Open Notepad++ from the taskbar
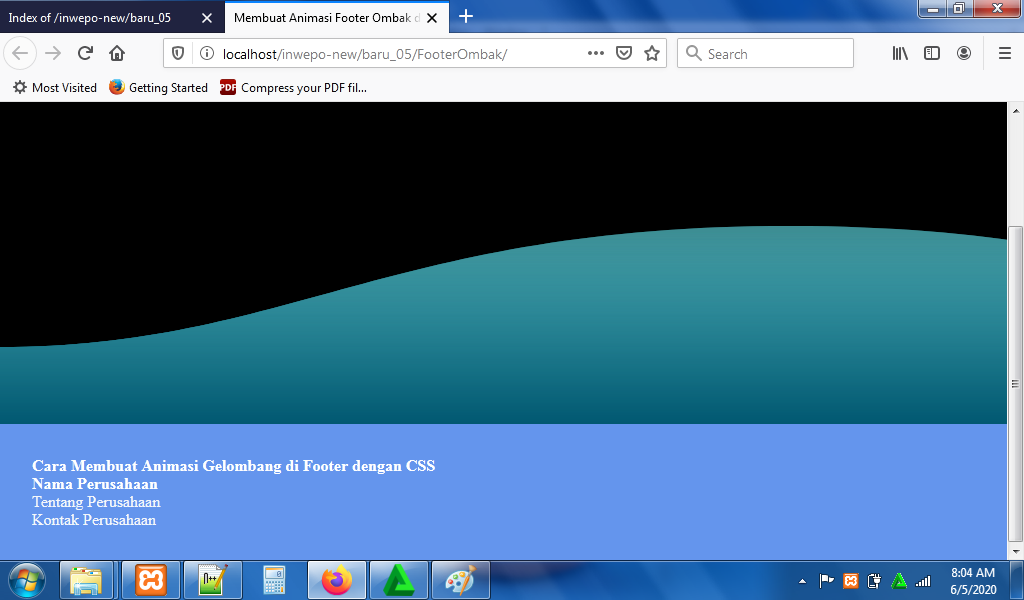Image resolution: width=1024 pixels, height=600 pixels. coord(213,580)
